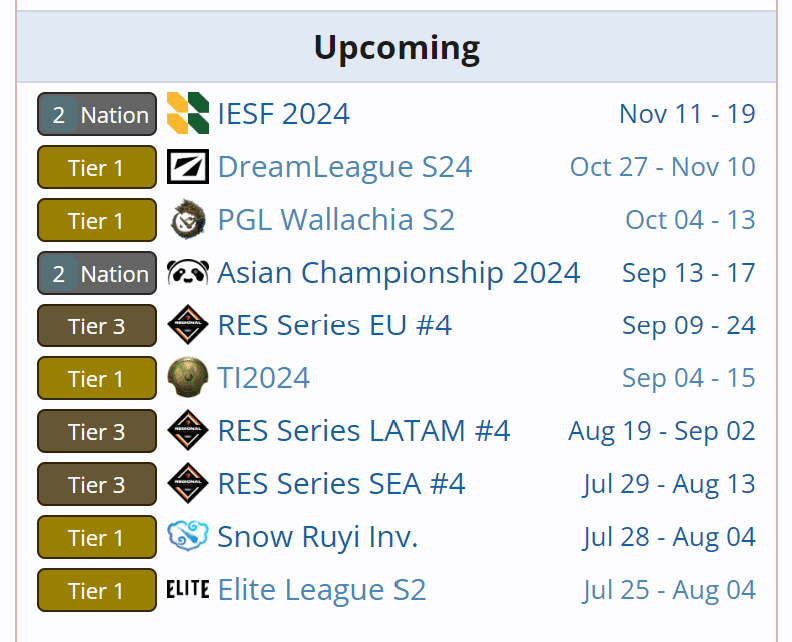Click the RES Series SEA #4 logo

[188, 485]
